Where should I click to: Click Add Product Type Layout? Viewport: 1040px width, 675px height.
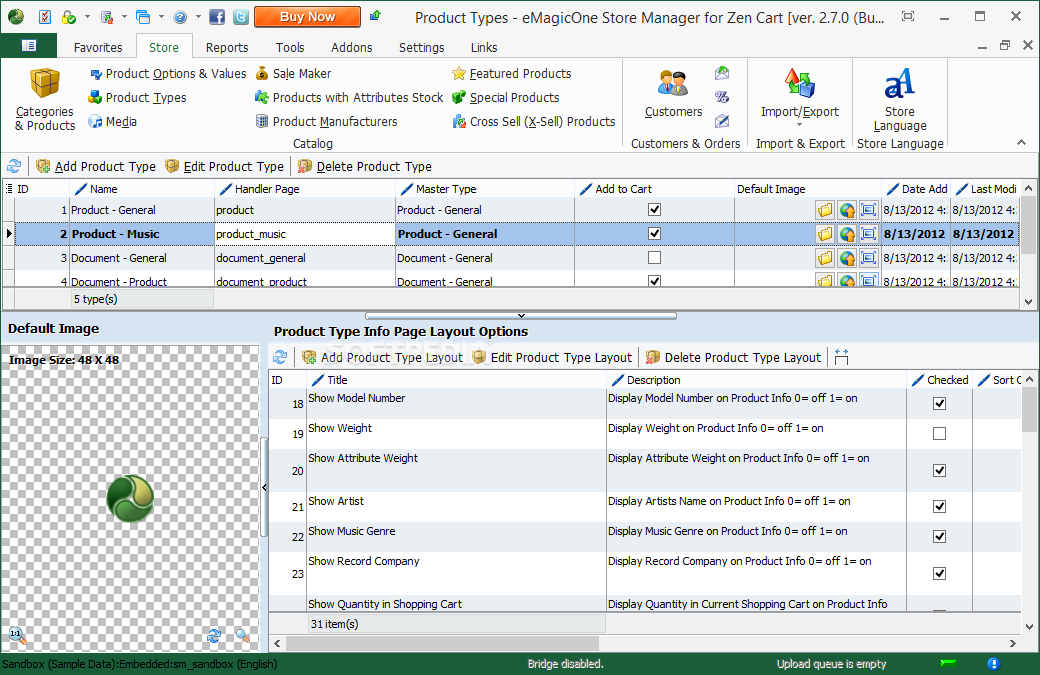383,357
